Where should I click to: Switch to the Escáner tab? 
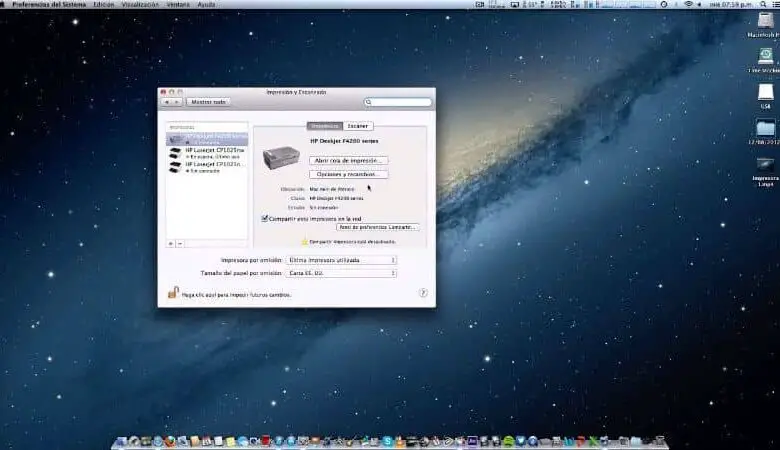click(x=358, y=126)
